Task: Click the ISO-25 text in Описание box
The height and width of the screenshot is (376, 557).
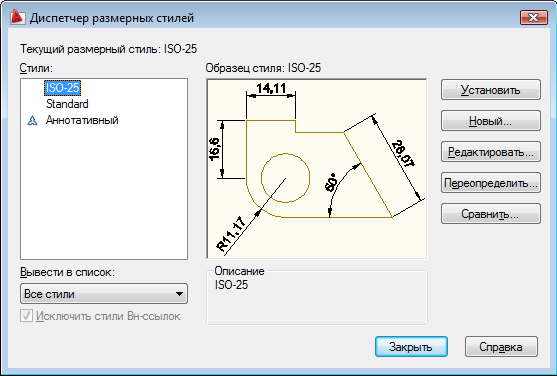Action: [x=231, y=285]
